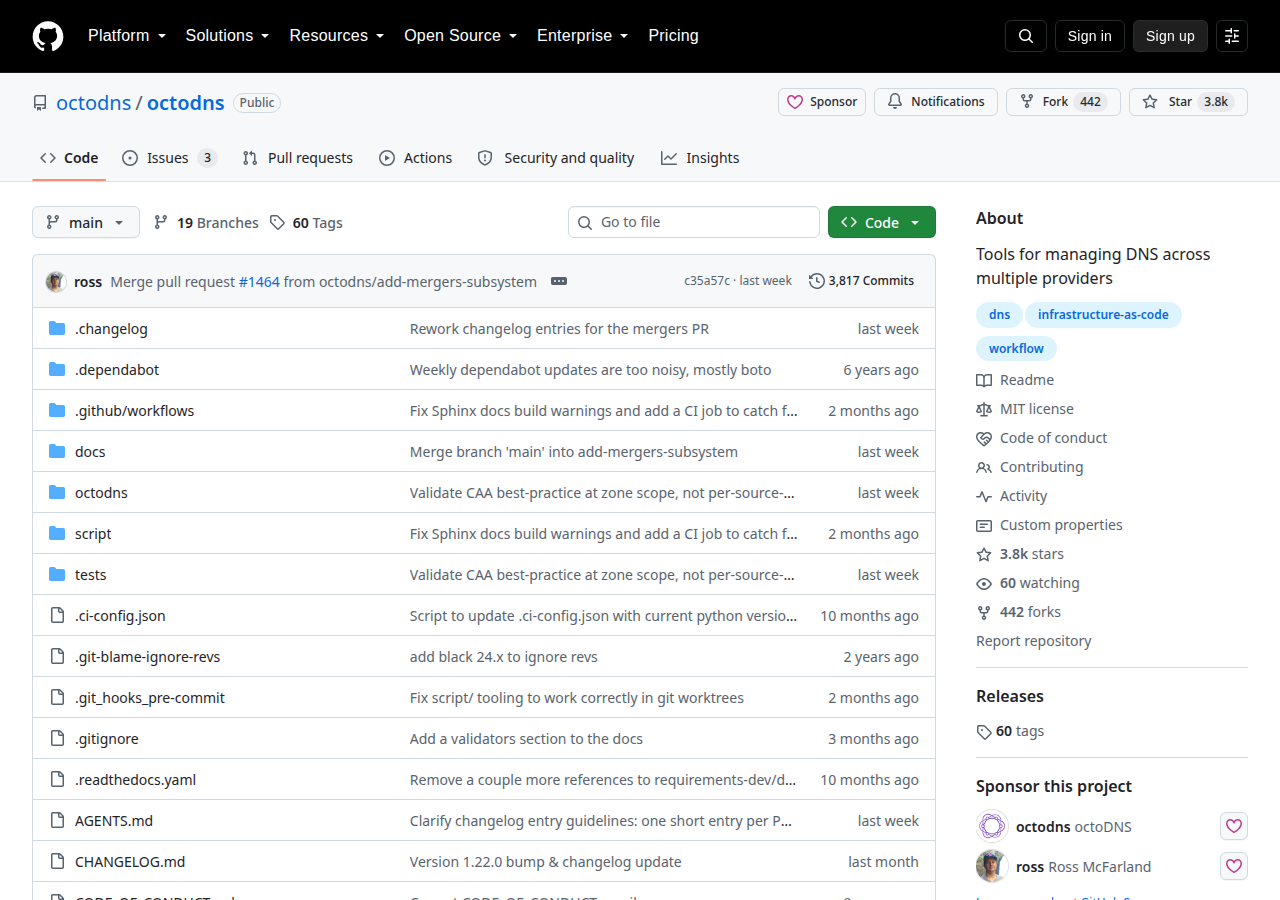Open the Pricing link
The height and width of the screenshot is (900, 1280).
pyautogui.click(x=673, y=35)
